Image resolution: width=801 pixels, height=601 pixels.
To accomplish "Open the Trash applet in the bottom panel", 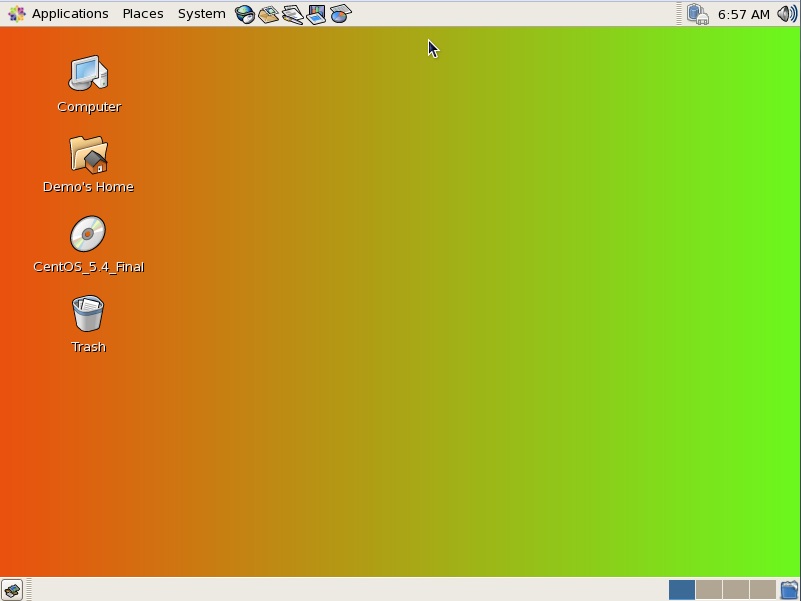I will (788, 589).
